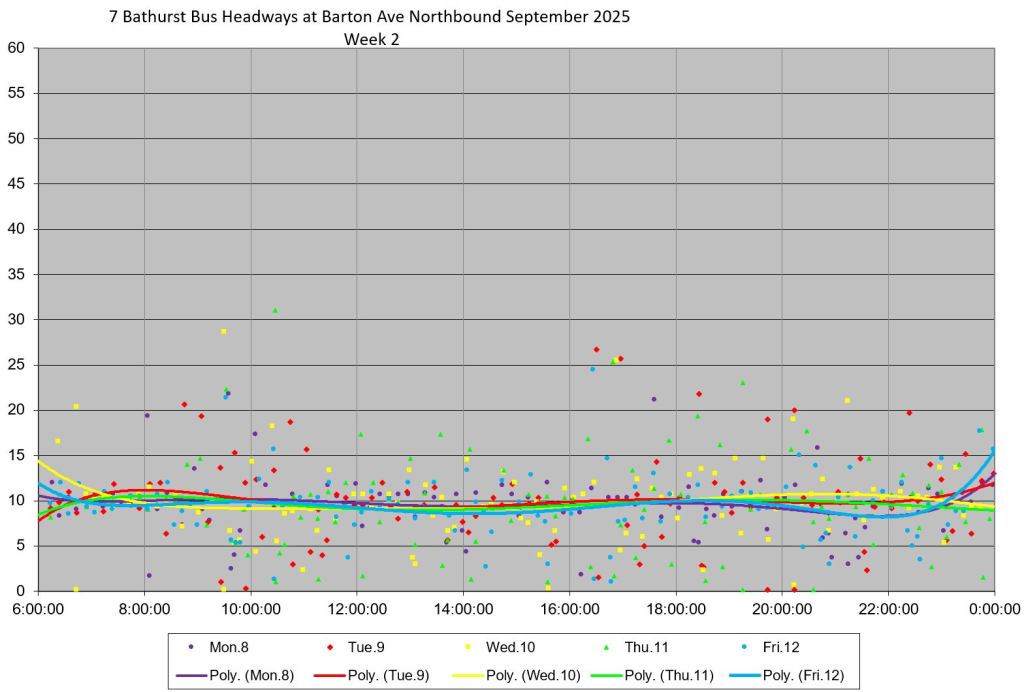This screenshot has width=1024, height=692.
Task: Select the 0:00:00 horizontal axis label
Action: tap(993, 608)
